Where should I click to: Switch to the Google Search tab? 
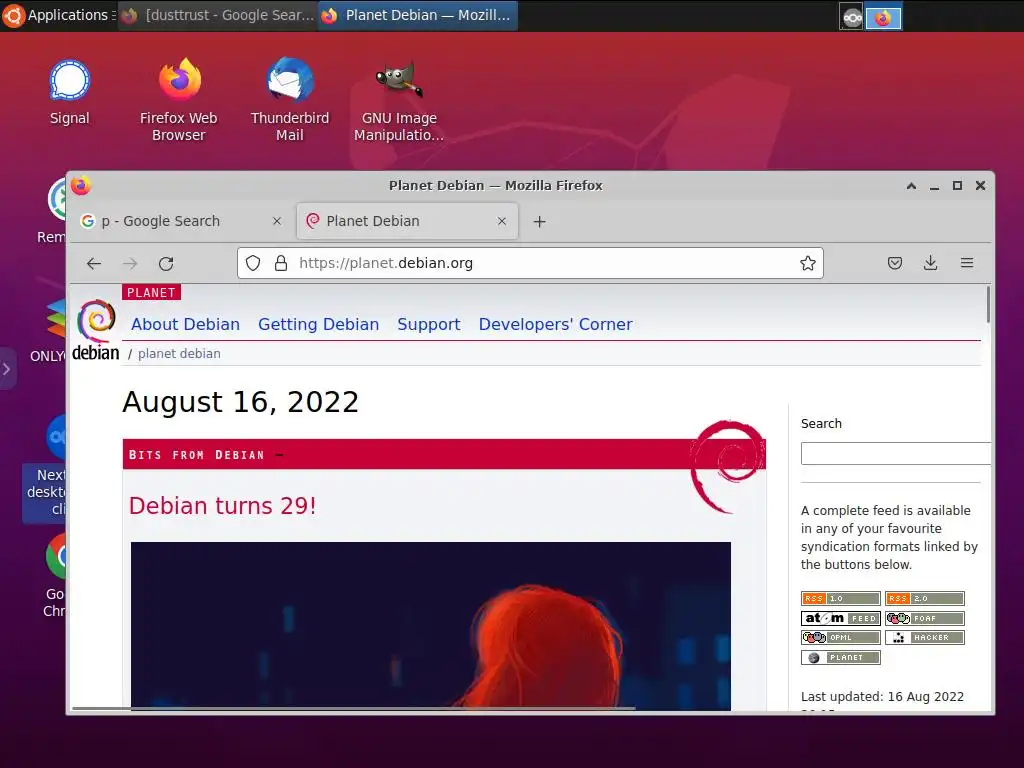click(x=182, y=221)
